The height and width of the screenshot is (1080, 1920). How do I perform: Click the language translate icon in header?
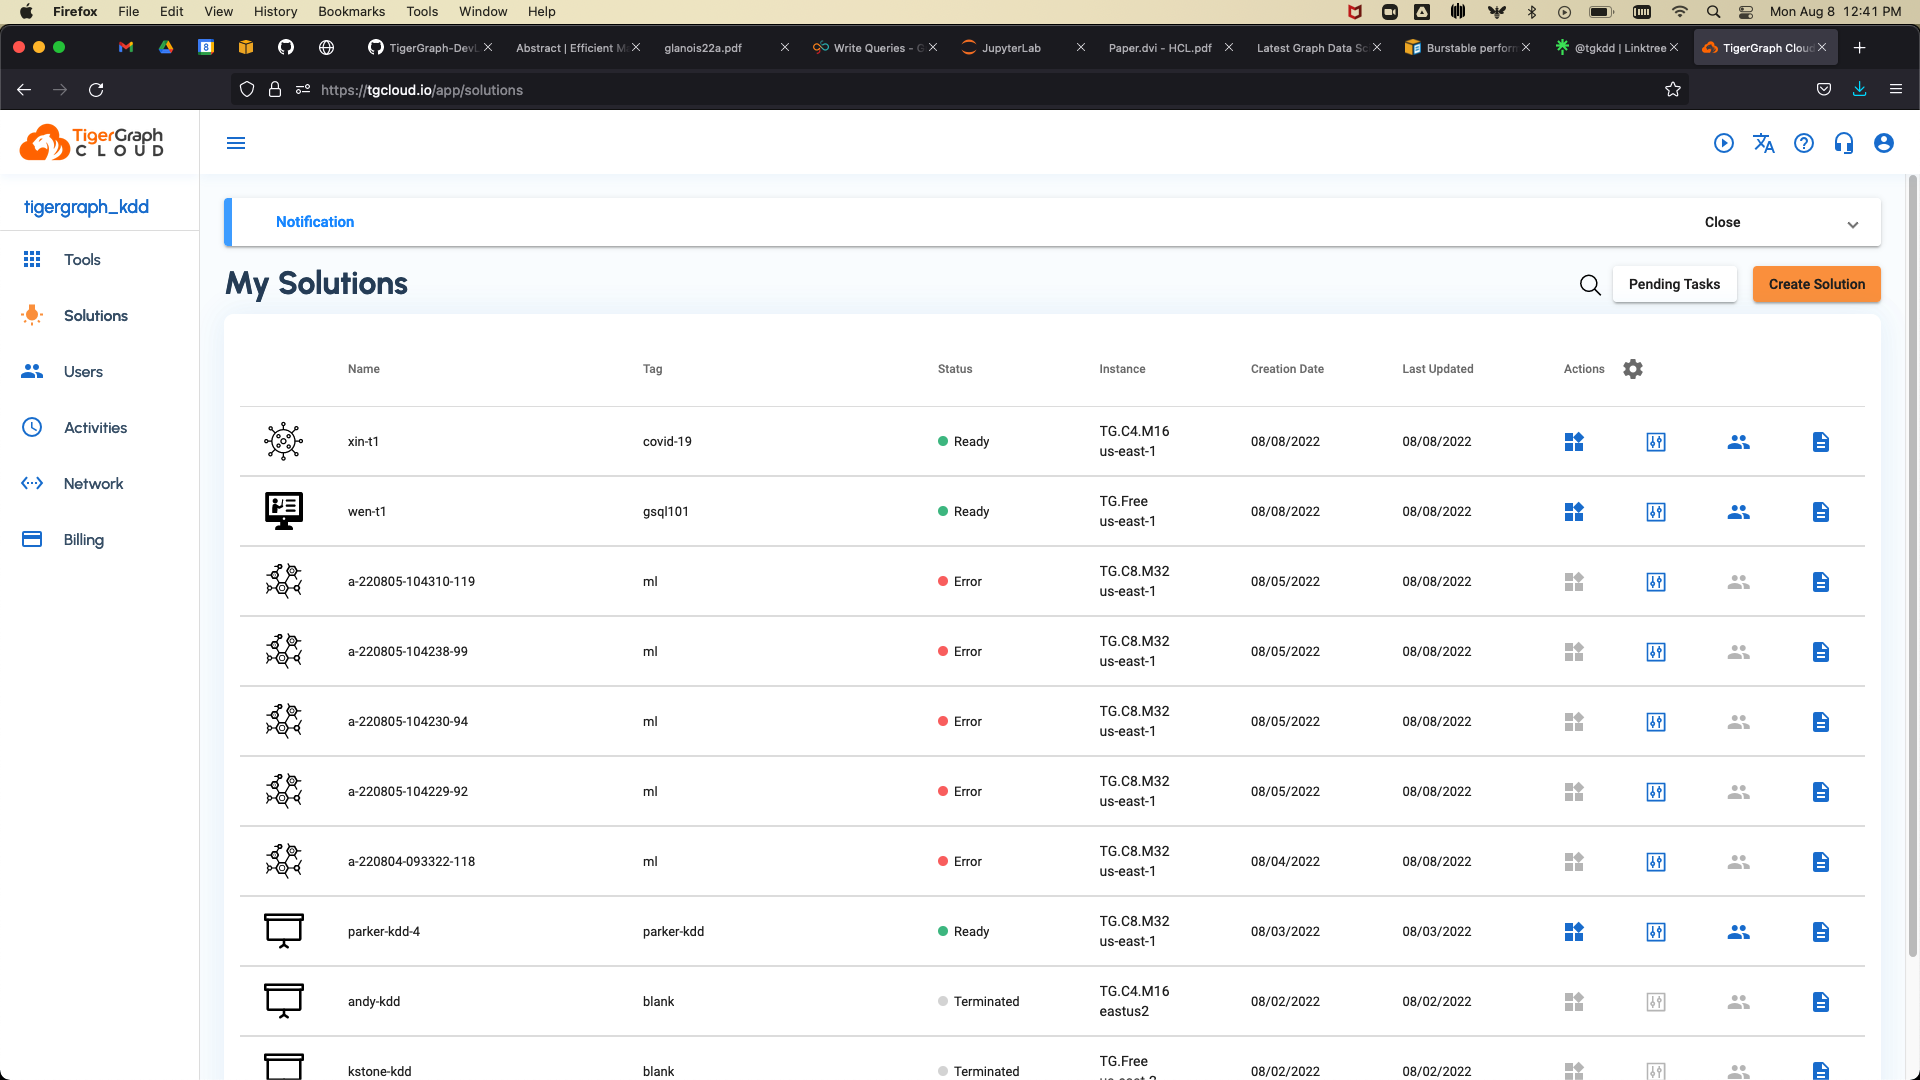click(1764, 143)
